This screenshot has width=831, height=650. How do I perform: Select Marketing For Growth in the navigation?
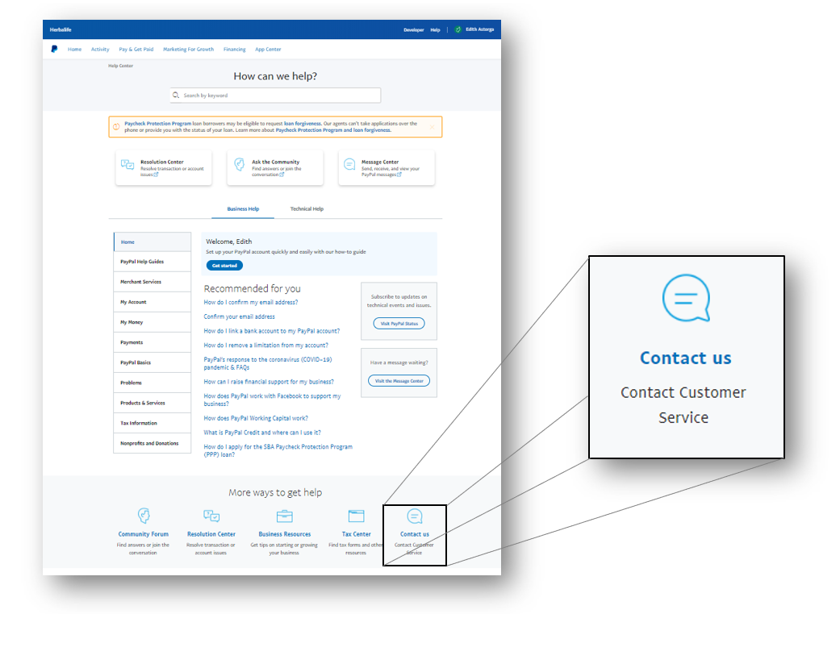coord(188,49)
